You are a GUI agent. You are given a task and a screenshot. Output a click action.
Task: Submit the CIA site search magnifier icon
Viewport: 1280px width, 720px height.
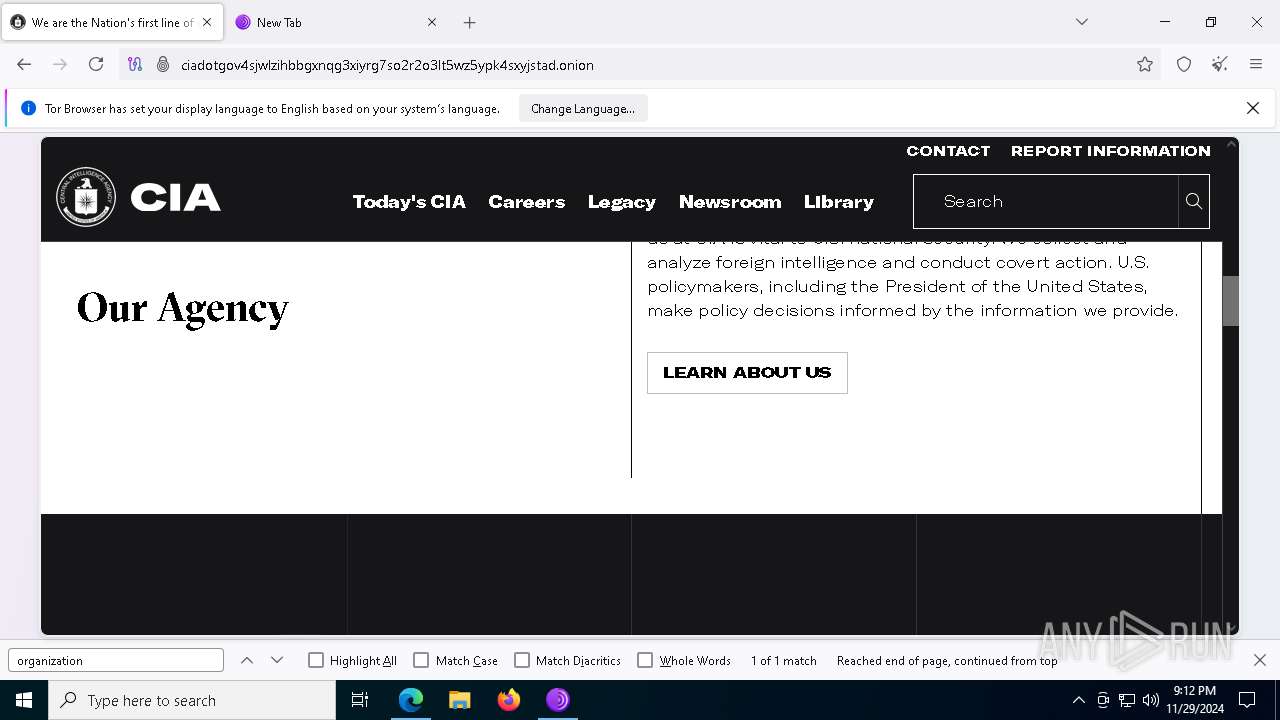[x=1194, y=201]
